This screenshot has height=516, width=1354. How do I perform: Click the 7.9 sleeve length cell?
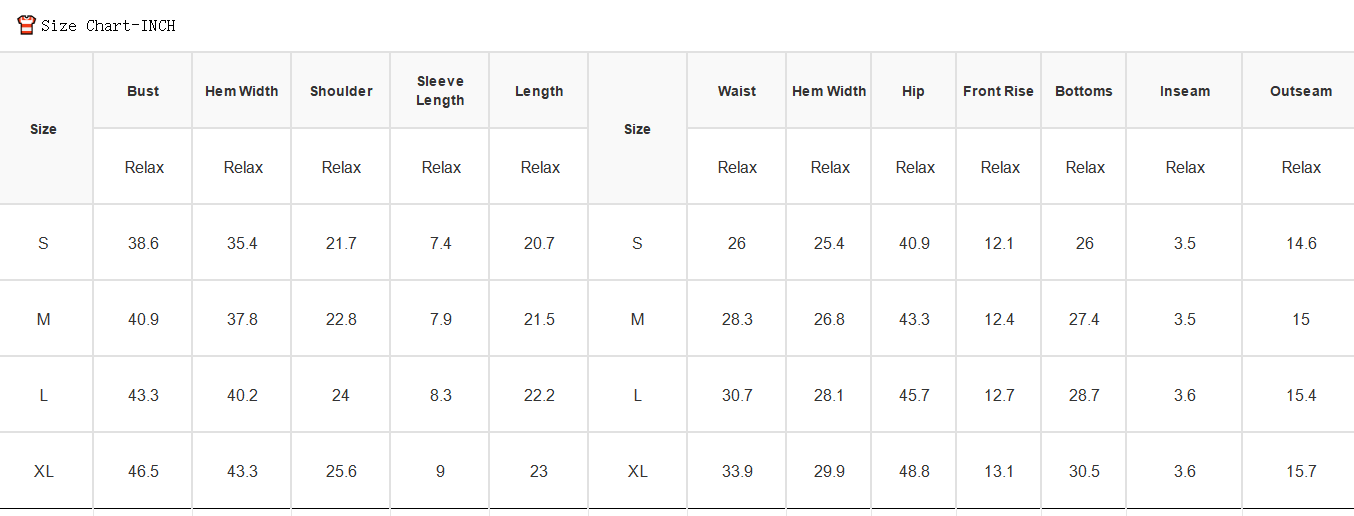[440, 319]
